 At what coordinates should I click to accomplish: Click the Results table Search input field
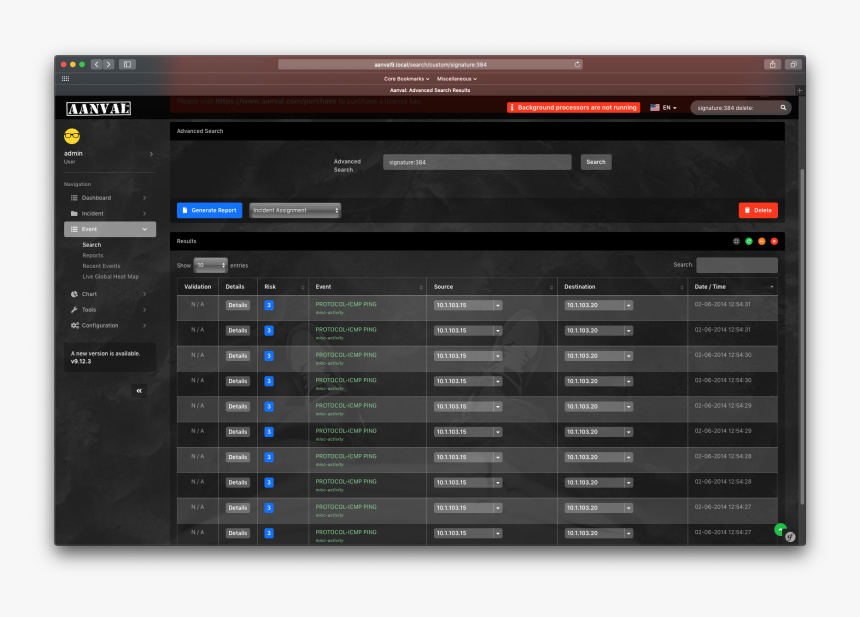pyautogui.click(x=736, y=265)
